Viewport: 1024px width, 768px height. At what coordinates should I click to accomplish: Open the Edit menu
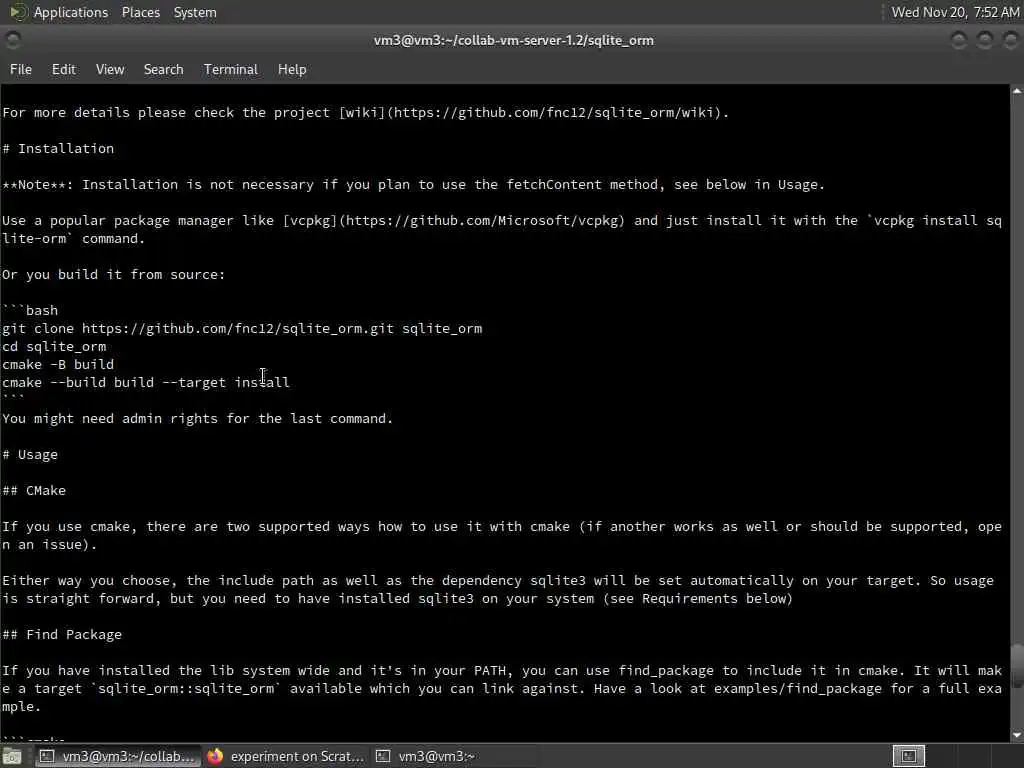click(x=63, y=69)
